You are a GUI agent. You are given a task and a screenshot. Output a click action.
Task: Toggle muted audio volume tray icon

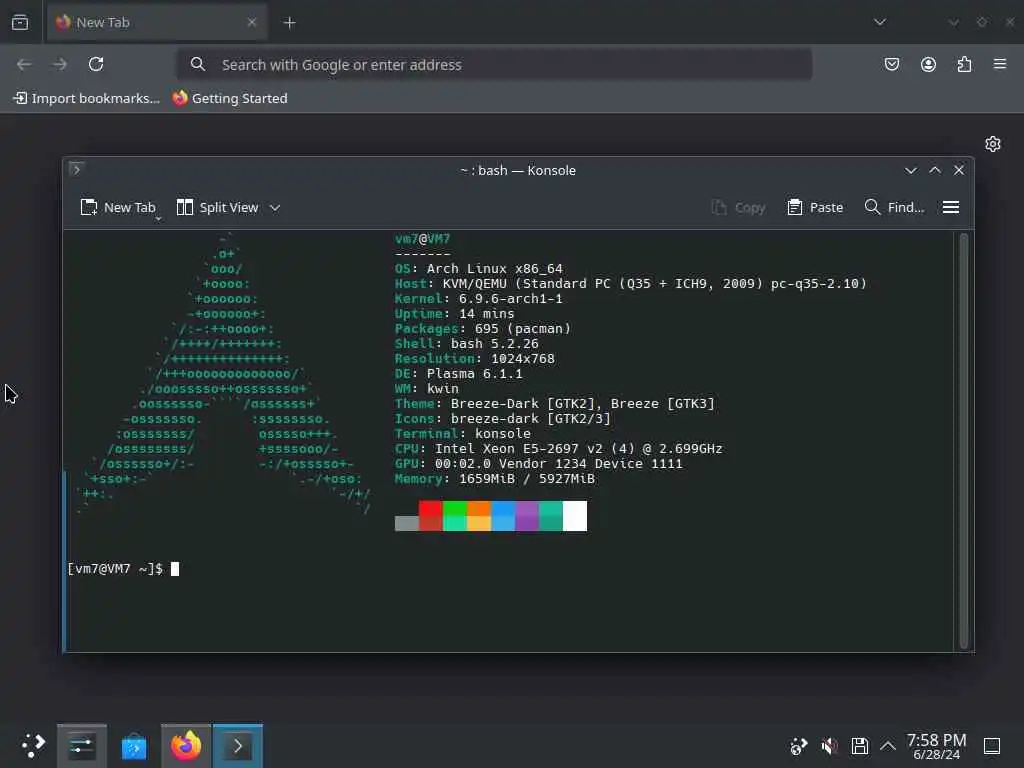(829, 746)
